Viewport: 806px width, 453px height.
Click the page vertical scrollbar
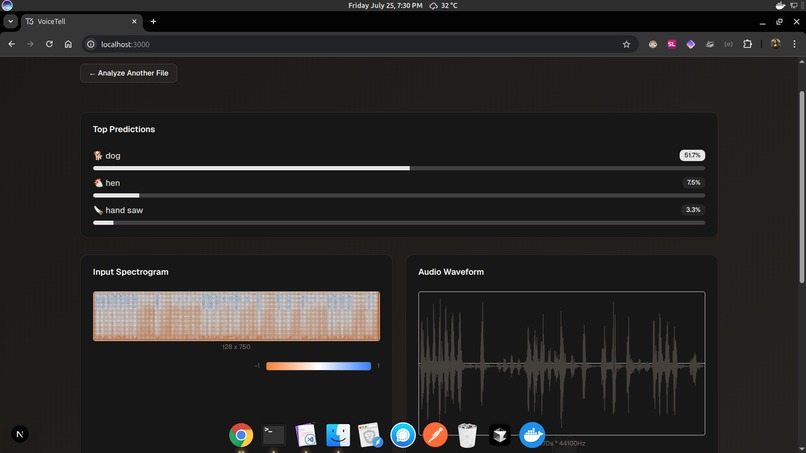click(801, 187)
